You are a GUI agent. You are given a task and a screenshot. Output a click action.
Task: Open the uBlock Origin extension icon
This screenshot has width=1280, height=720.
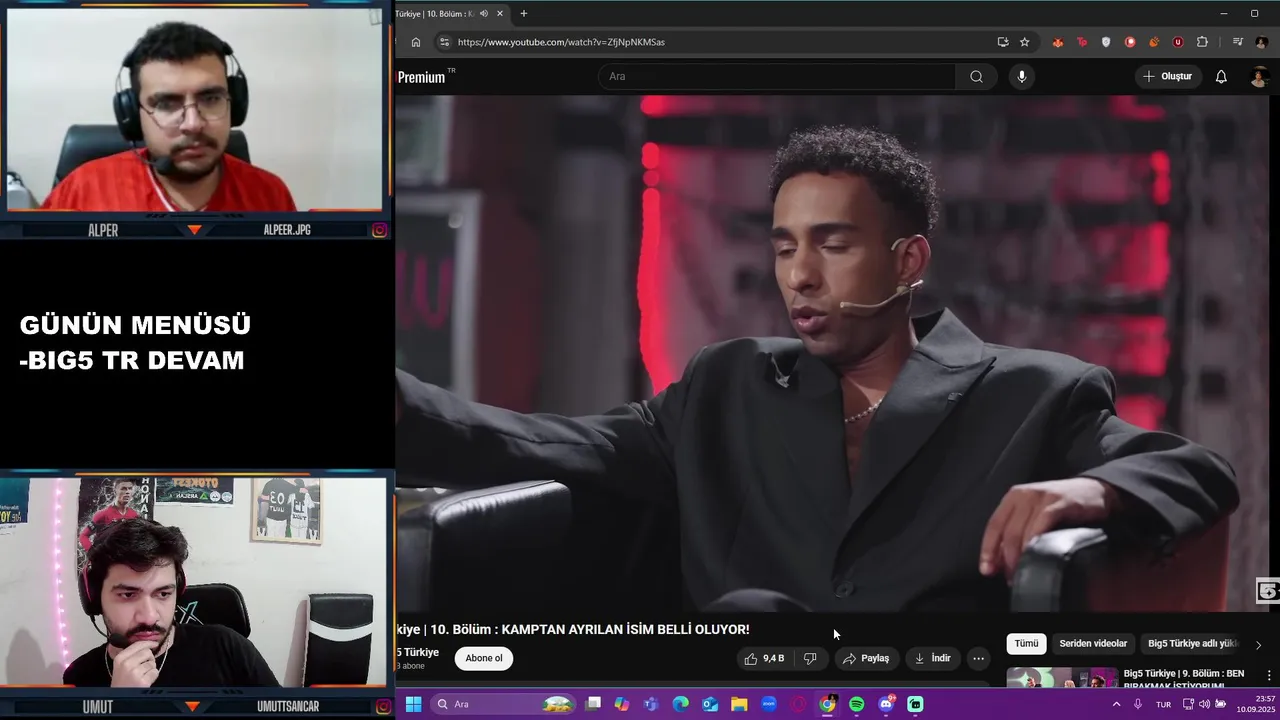click(x=1178, y=42)
